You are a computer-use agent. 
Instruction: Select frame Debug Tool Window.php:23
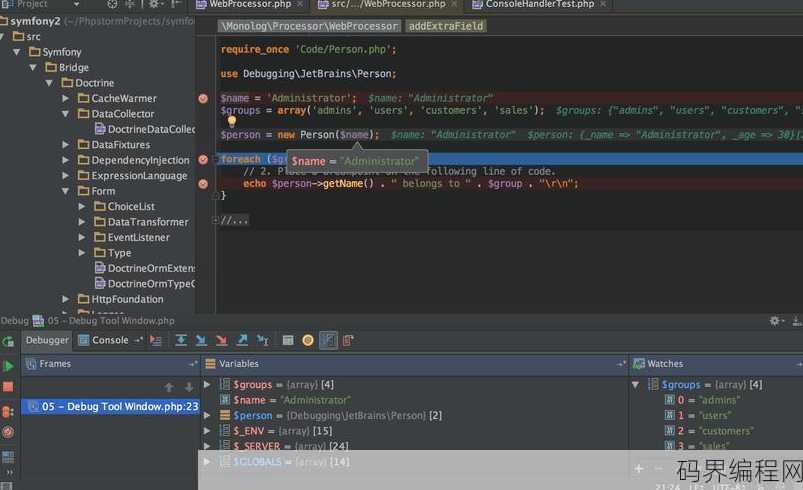(x=110, y=407)
